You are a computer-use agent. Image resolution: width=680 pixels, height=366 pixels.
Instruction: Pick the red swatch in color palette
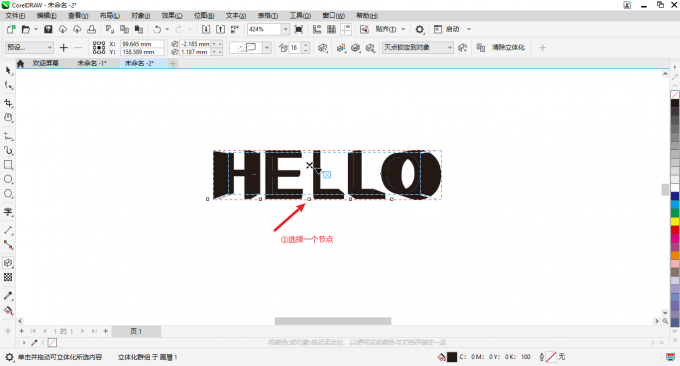pos(675,230)
